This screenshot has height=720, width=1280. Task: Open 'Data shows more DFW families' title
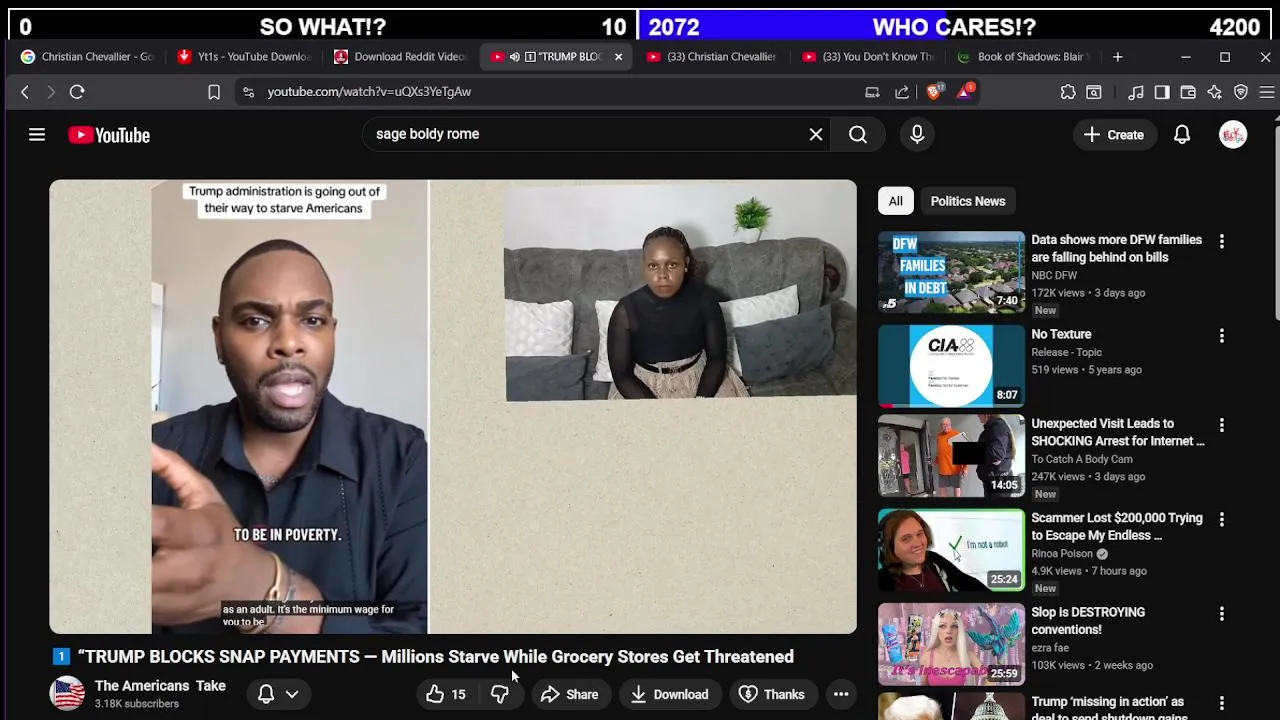click(x=1116, y=248)
